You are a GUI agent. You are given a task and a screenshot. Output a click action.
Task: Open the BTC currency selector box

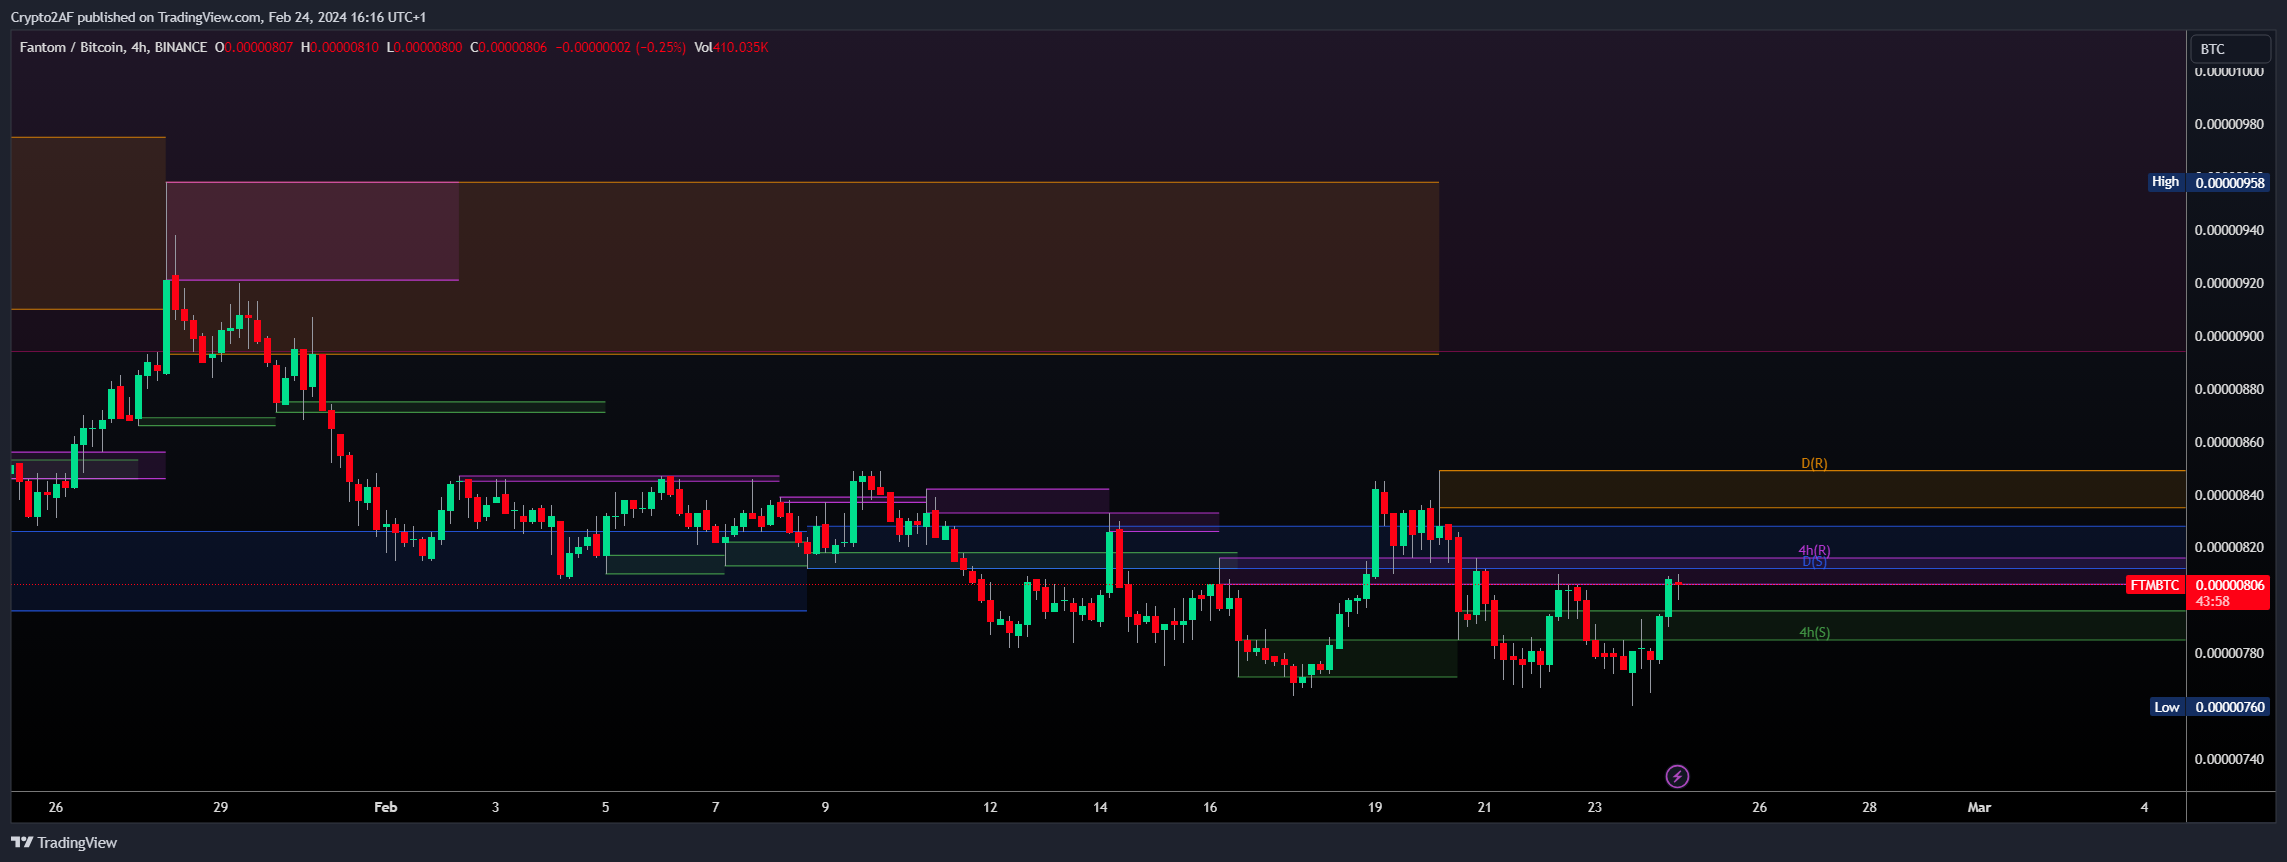[2230, 49]
